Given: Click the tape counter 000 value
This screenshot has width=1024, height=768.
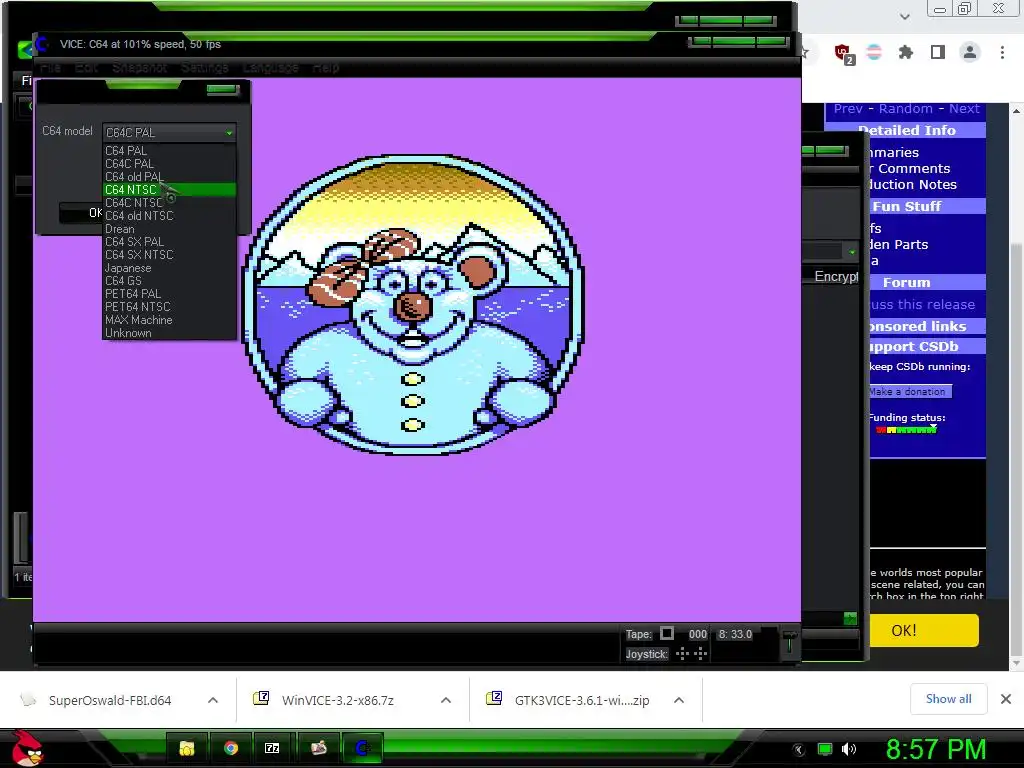Looking at the screenshot, I should tap(697, 634).
